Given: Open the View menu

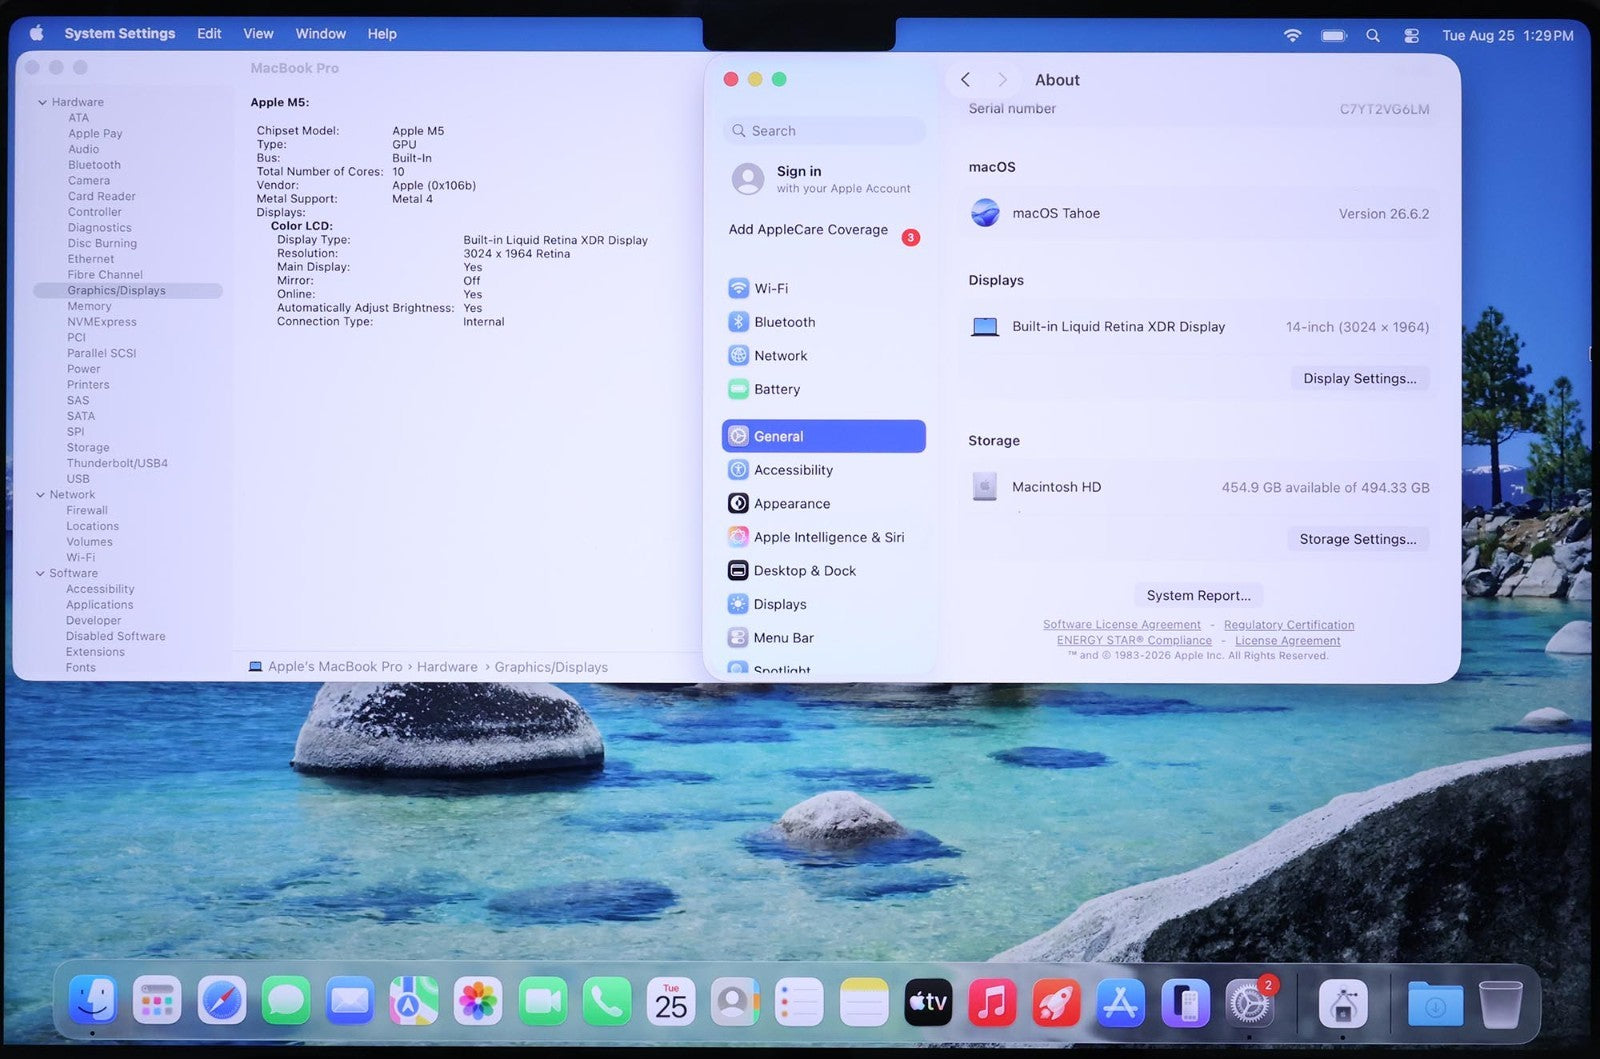Looking at the screenshot, I should point(258,34).
